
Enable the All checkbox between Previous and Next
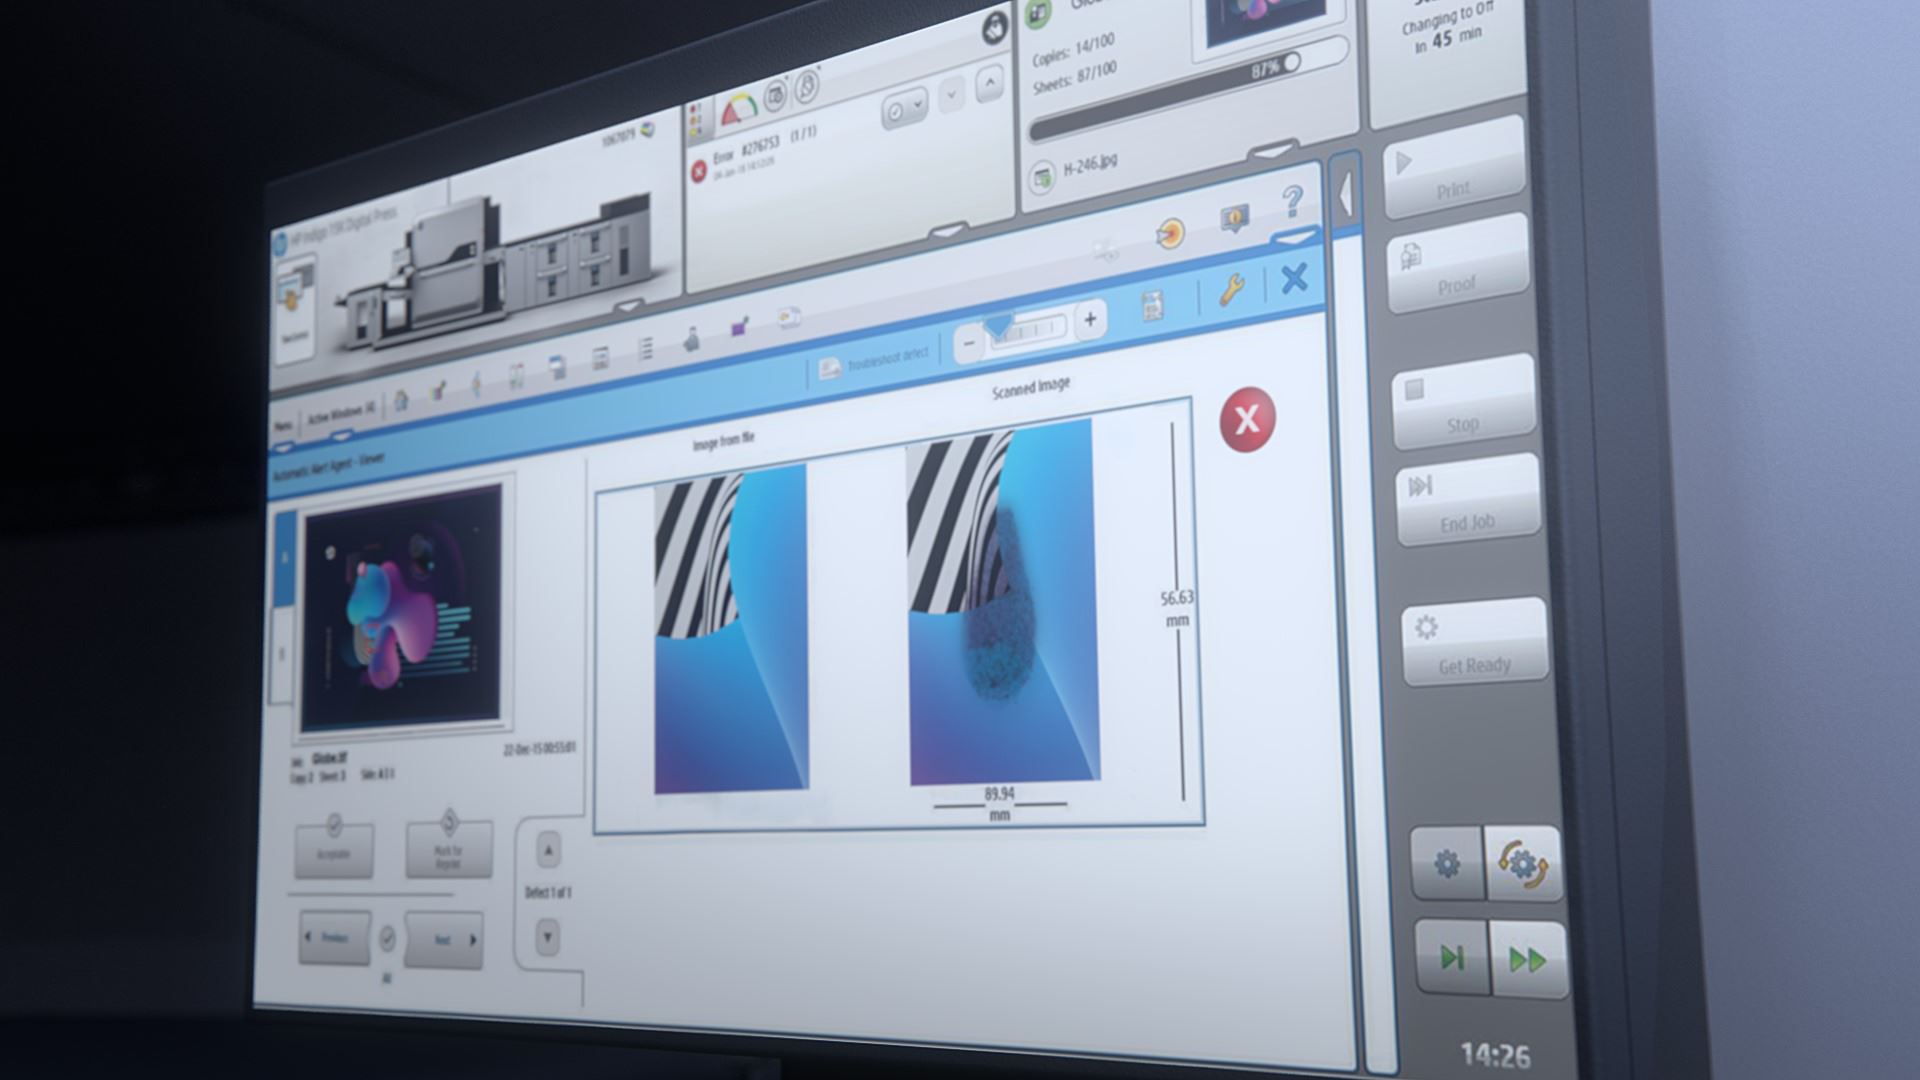pyautogui.click(x=388, y=938)
